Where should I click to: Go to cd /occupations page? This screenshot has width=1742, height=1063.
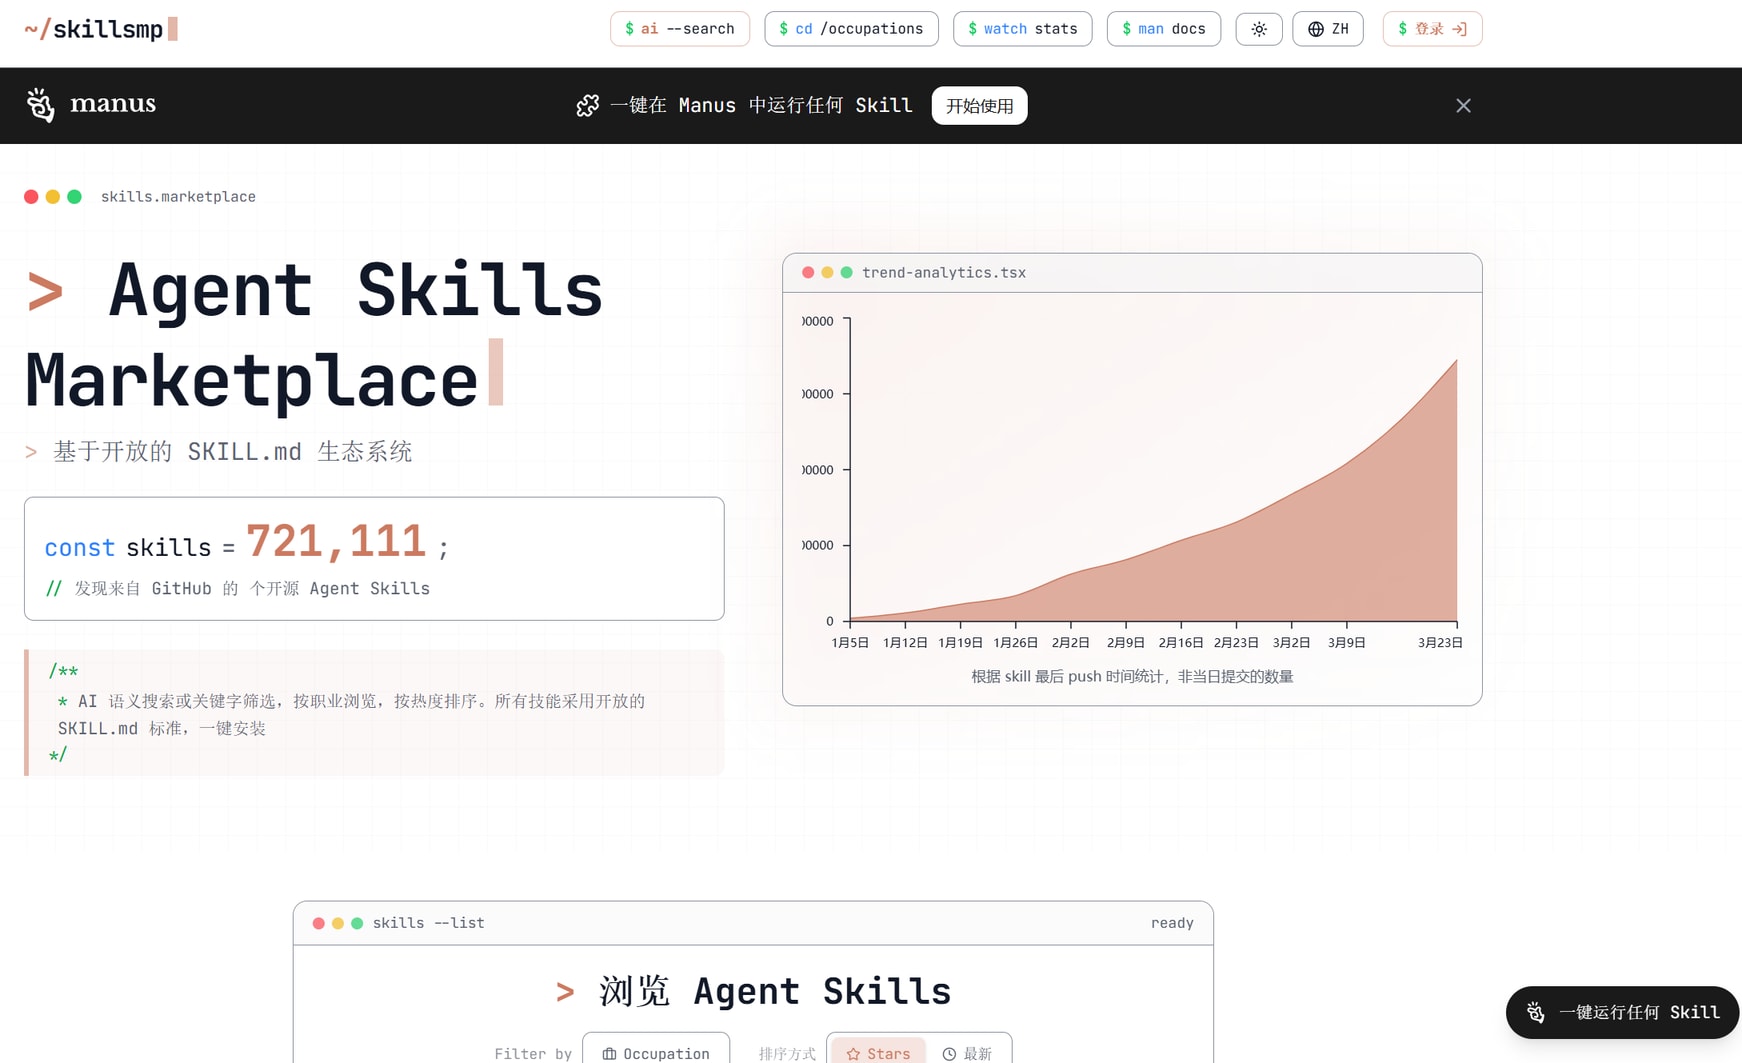850,29
